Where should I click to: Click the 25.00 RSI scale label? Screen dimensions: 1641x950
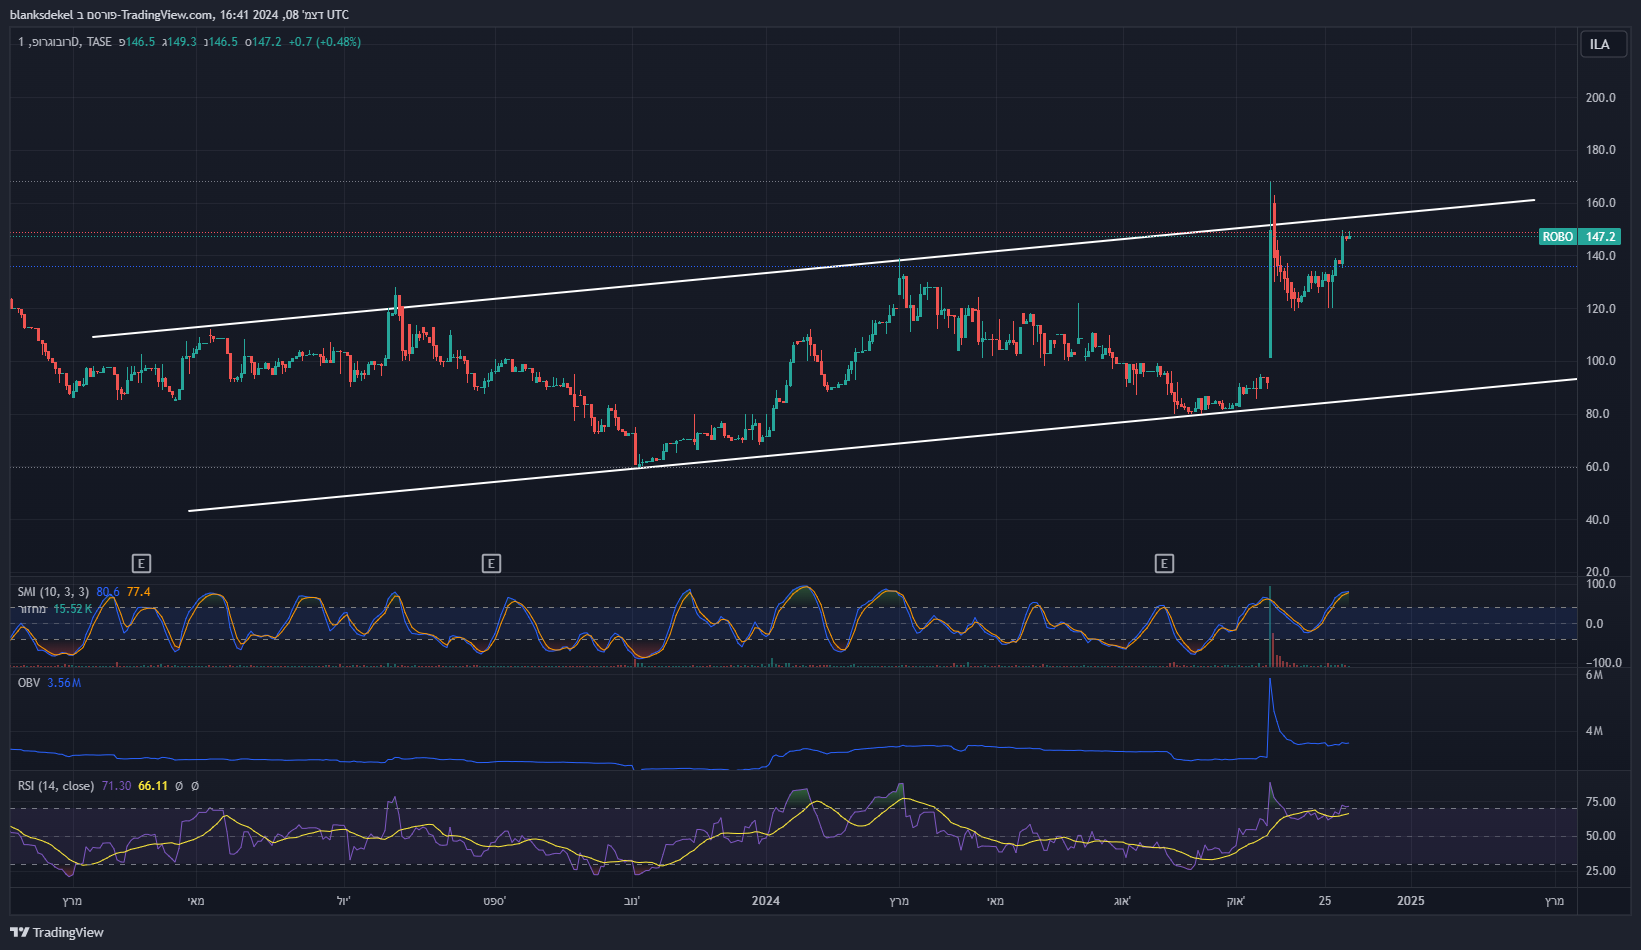pyautogui.click(x=1601, y=871)
